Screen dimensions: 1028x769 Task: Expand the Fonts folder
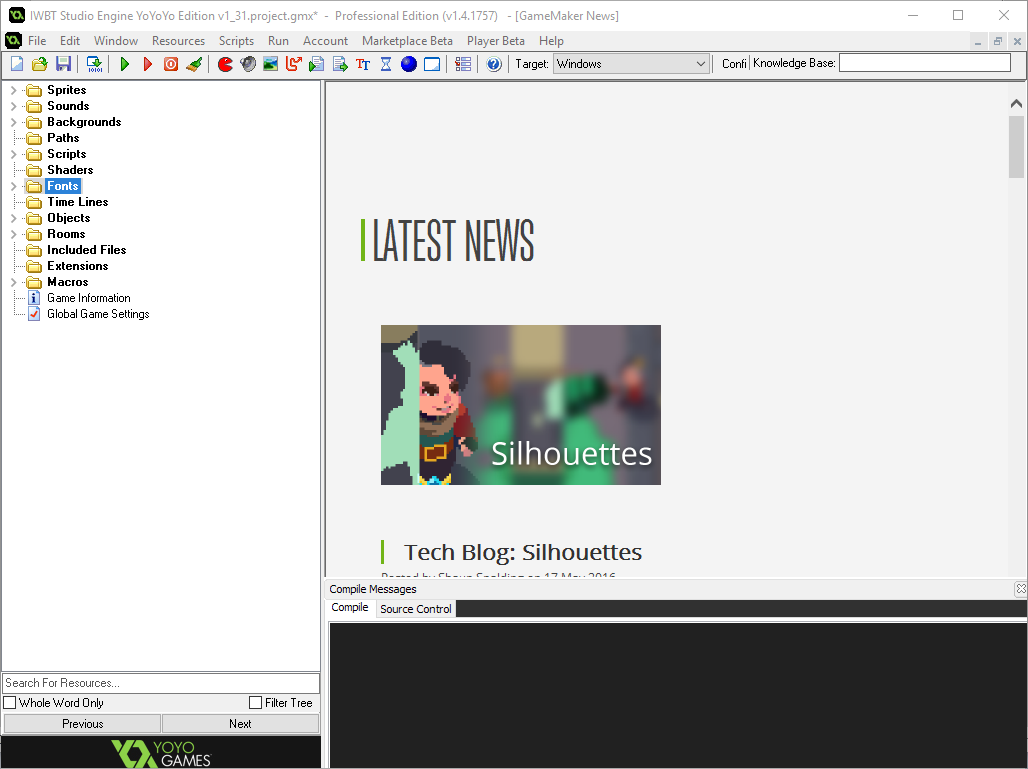(x=13, y=186)
